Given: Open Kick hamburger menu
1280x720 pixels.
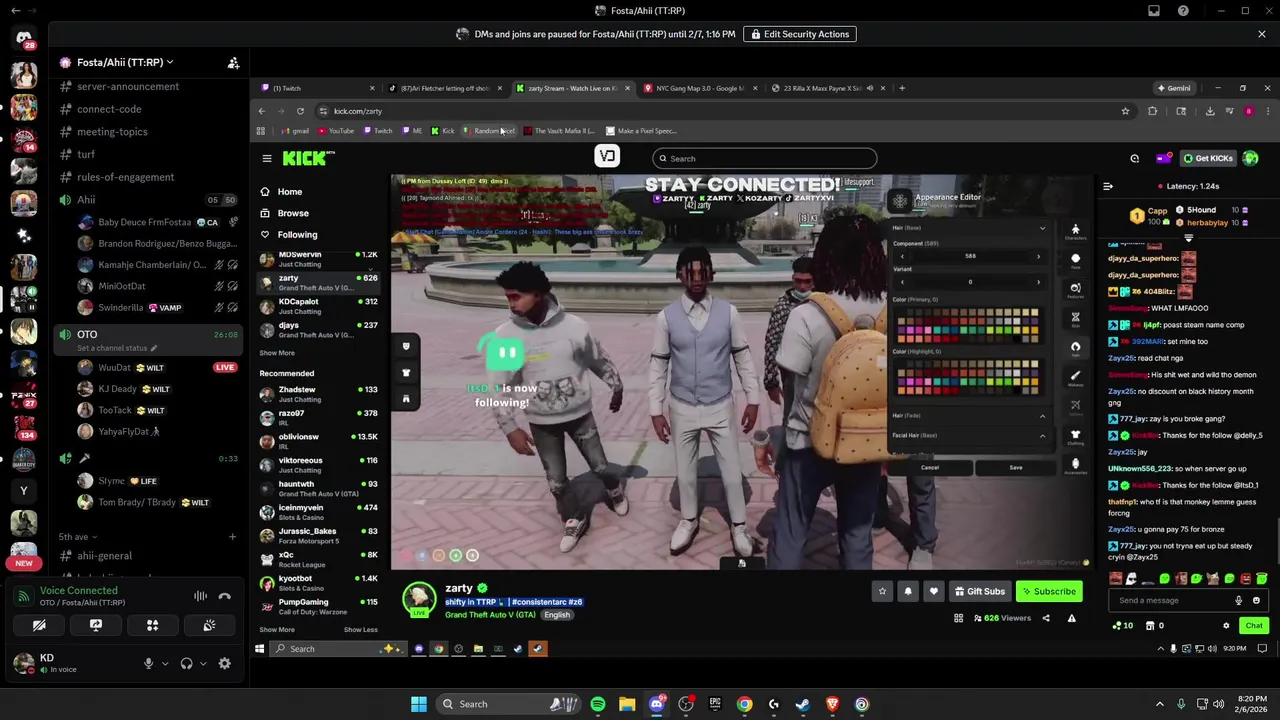Looking at the screenshot, I should 267,158.
